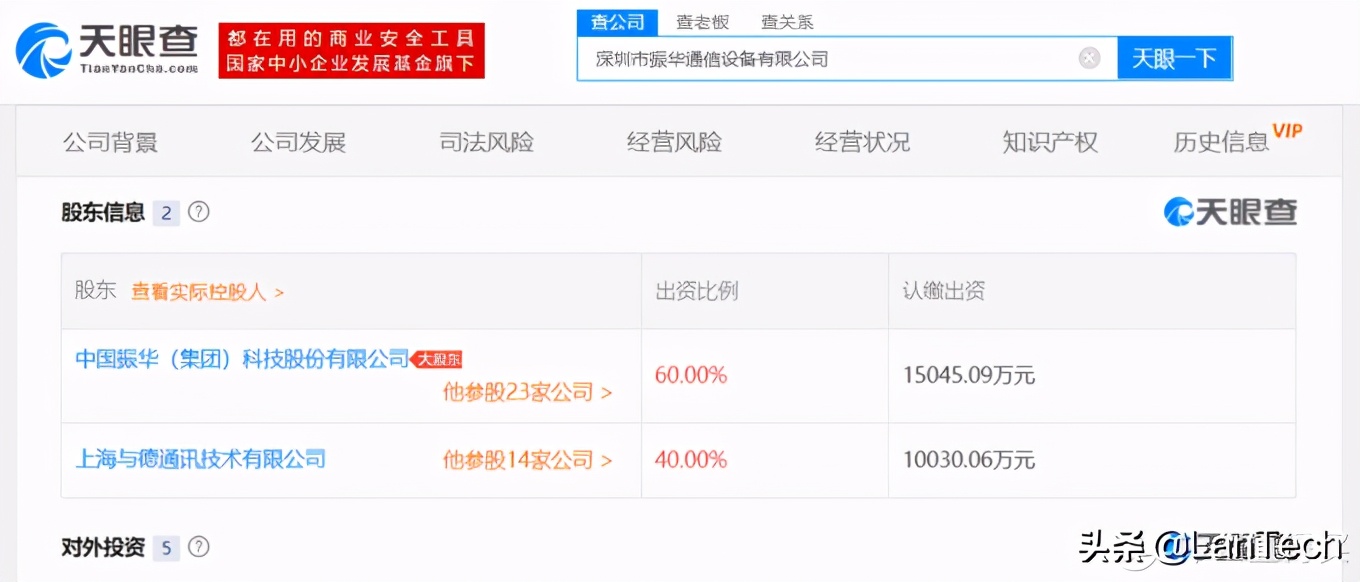Image resolution: width=1360 pixels, height=582 pixels.
Task: Switch to the 查老板 search tab
Action: pyautogui.click(x=703, y=22)
